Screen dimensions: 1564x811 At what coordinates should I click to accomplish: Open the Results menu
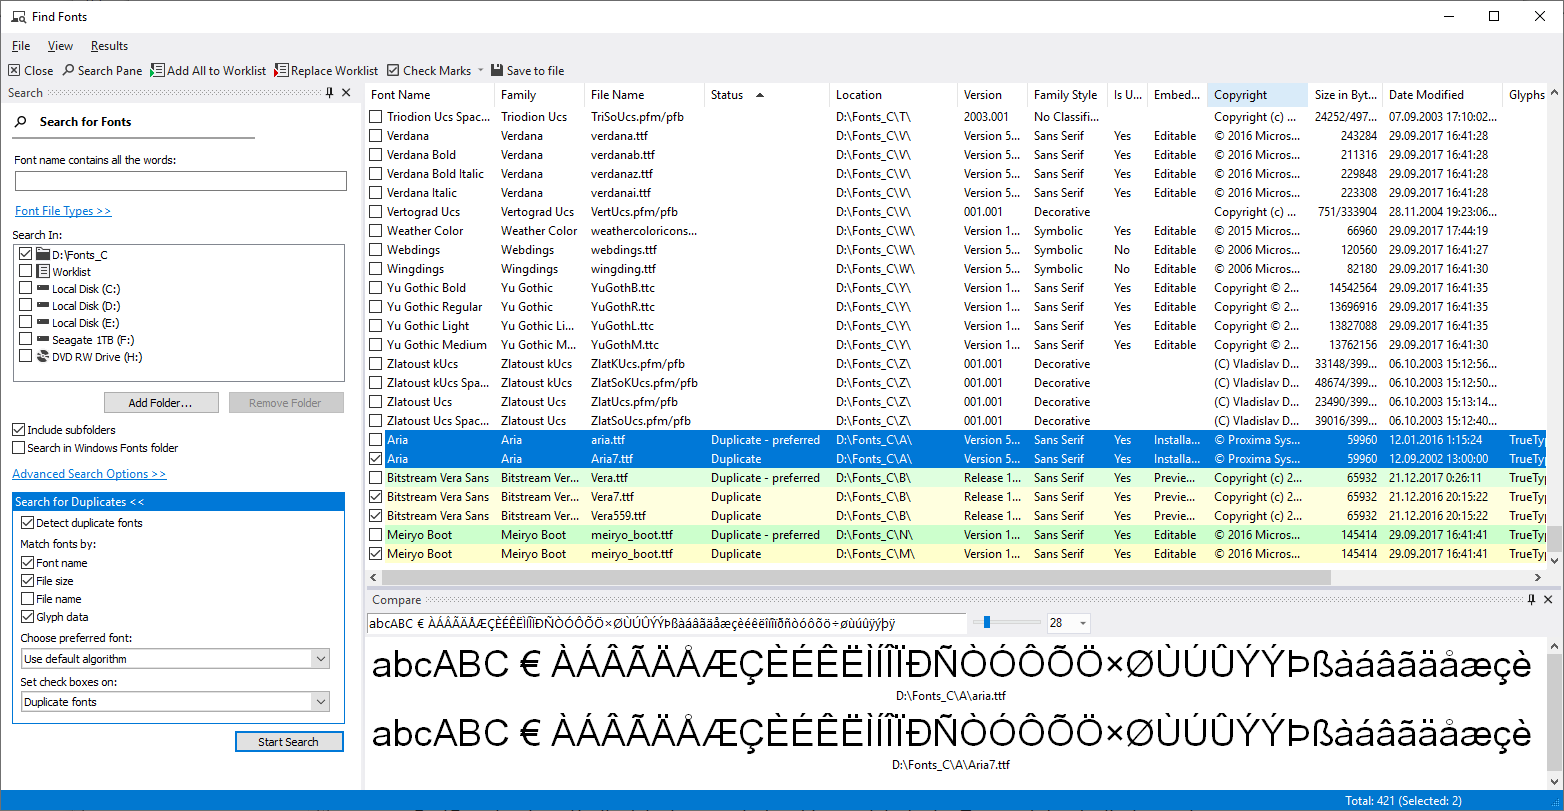tap(109, 46)
